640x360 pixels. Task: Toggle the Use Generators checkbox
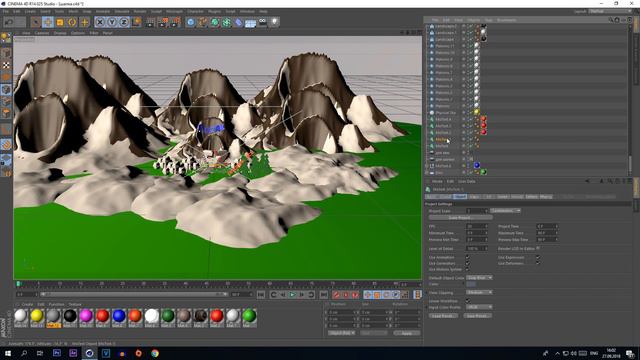point(467,263)
